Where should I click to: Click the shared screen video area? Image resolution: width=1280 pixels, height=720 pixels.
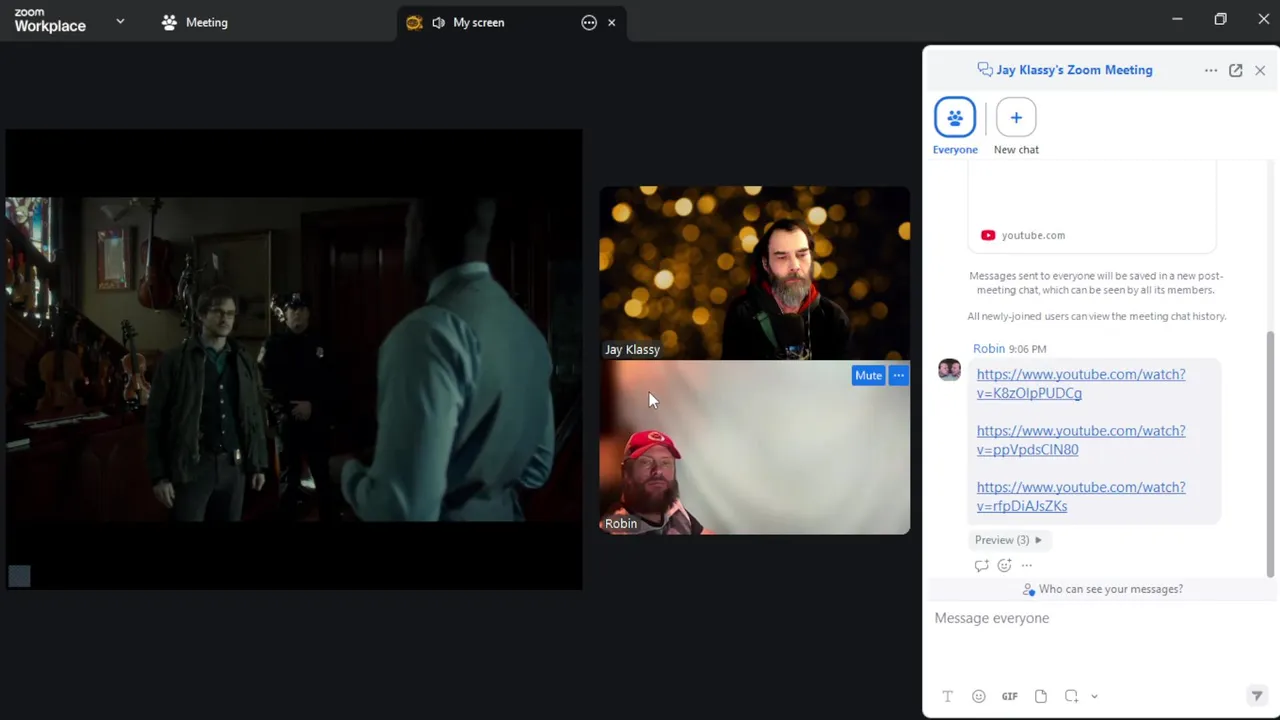click(294, 359)
